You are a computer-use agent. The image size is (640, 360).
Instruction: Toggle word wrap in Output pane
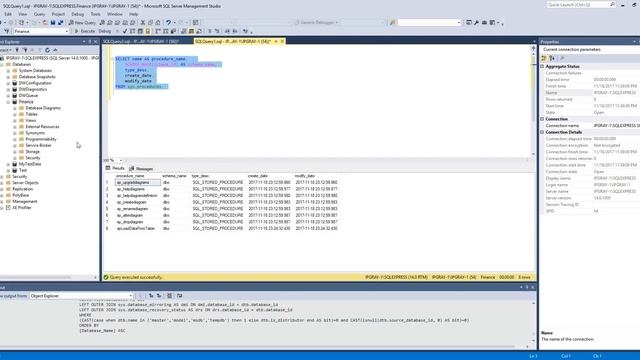pyautogui.click(x=180, y=296)
